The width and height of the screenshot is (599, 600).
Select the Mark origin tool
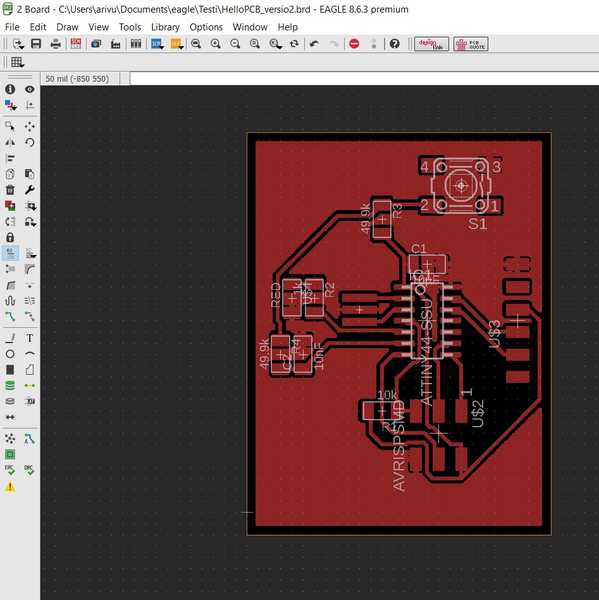point(30,105)
